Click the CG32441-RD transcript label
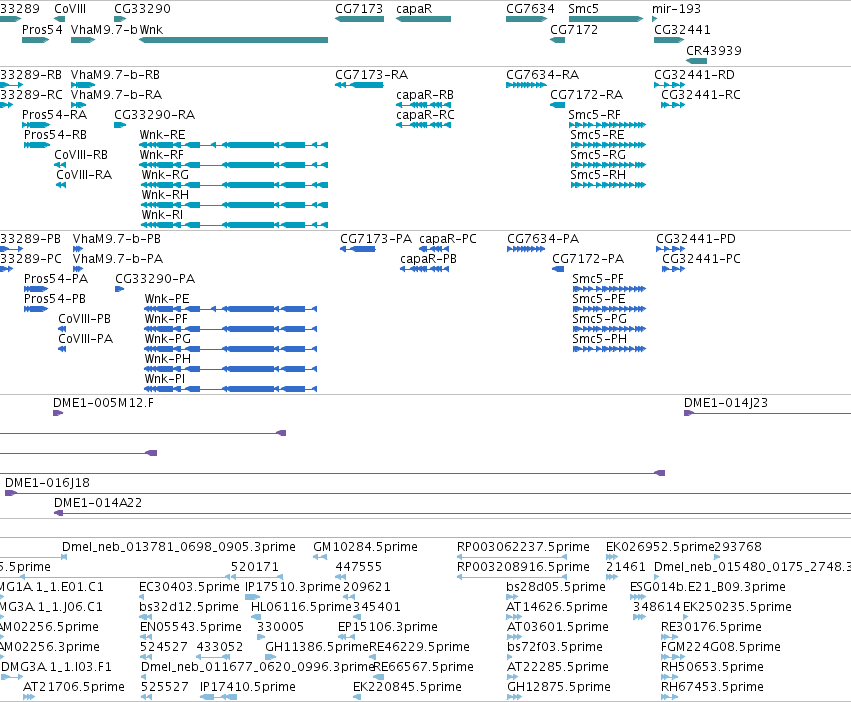Viewport: 851px width, 702px height. coord(694,74)
